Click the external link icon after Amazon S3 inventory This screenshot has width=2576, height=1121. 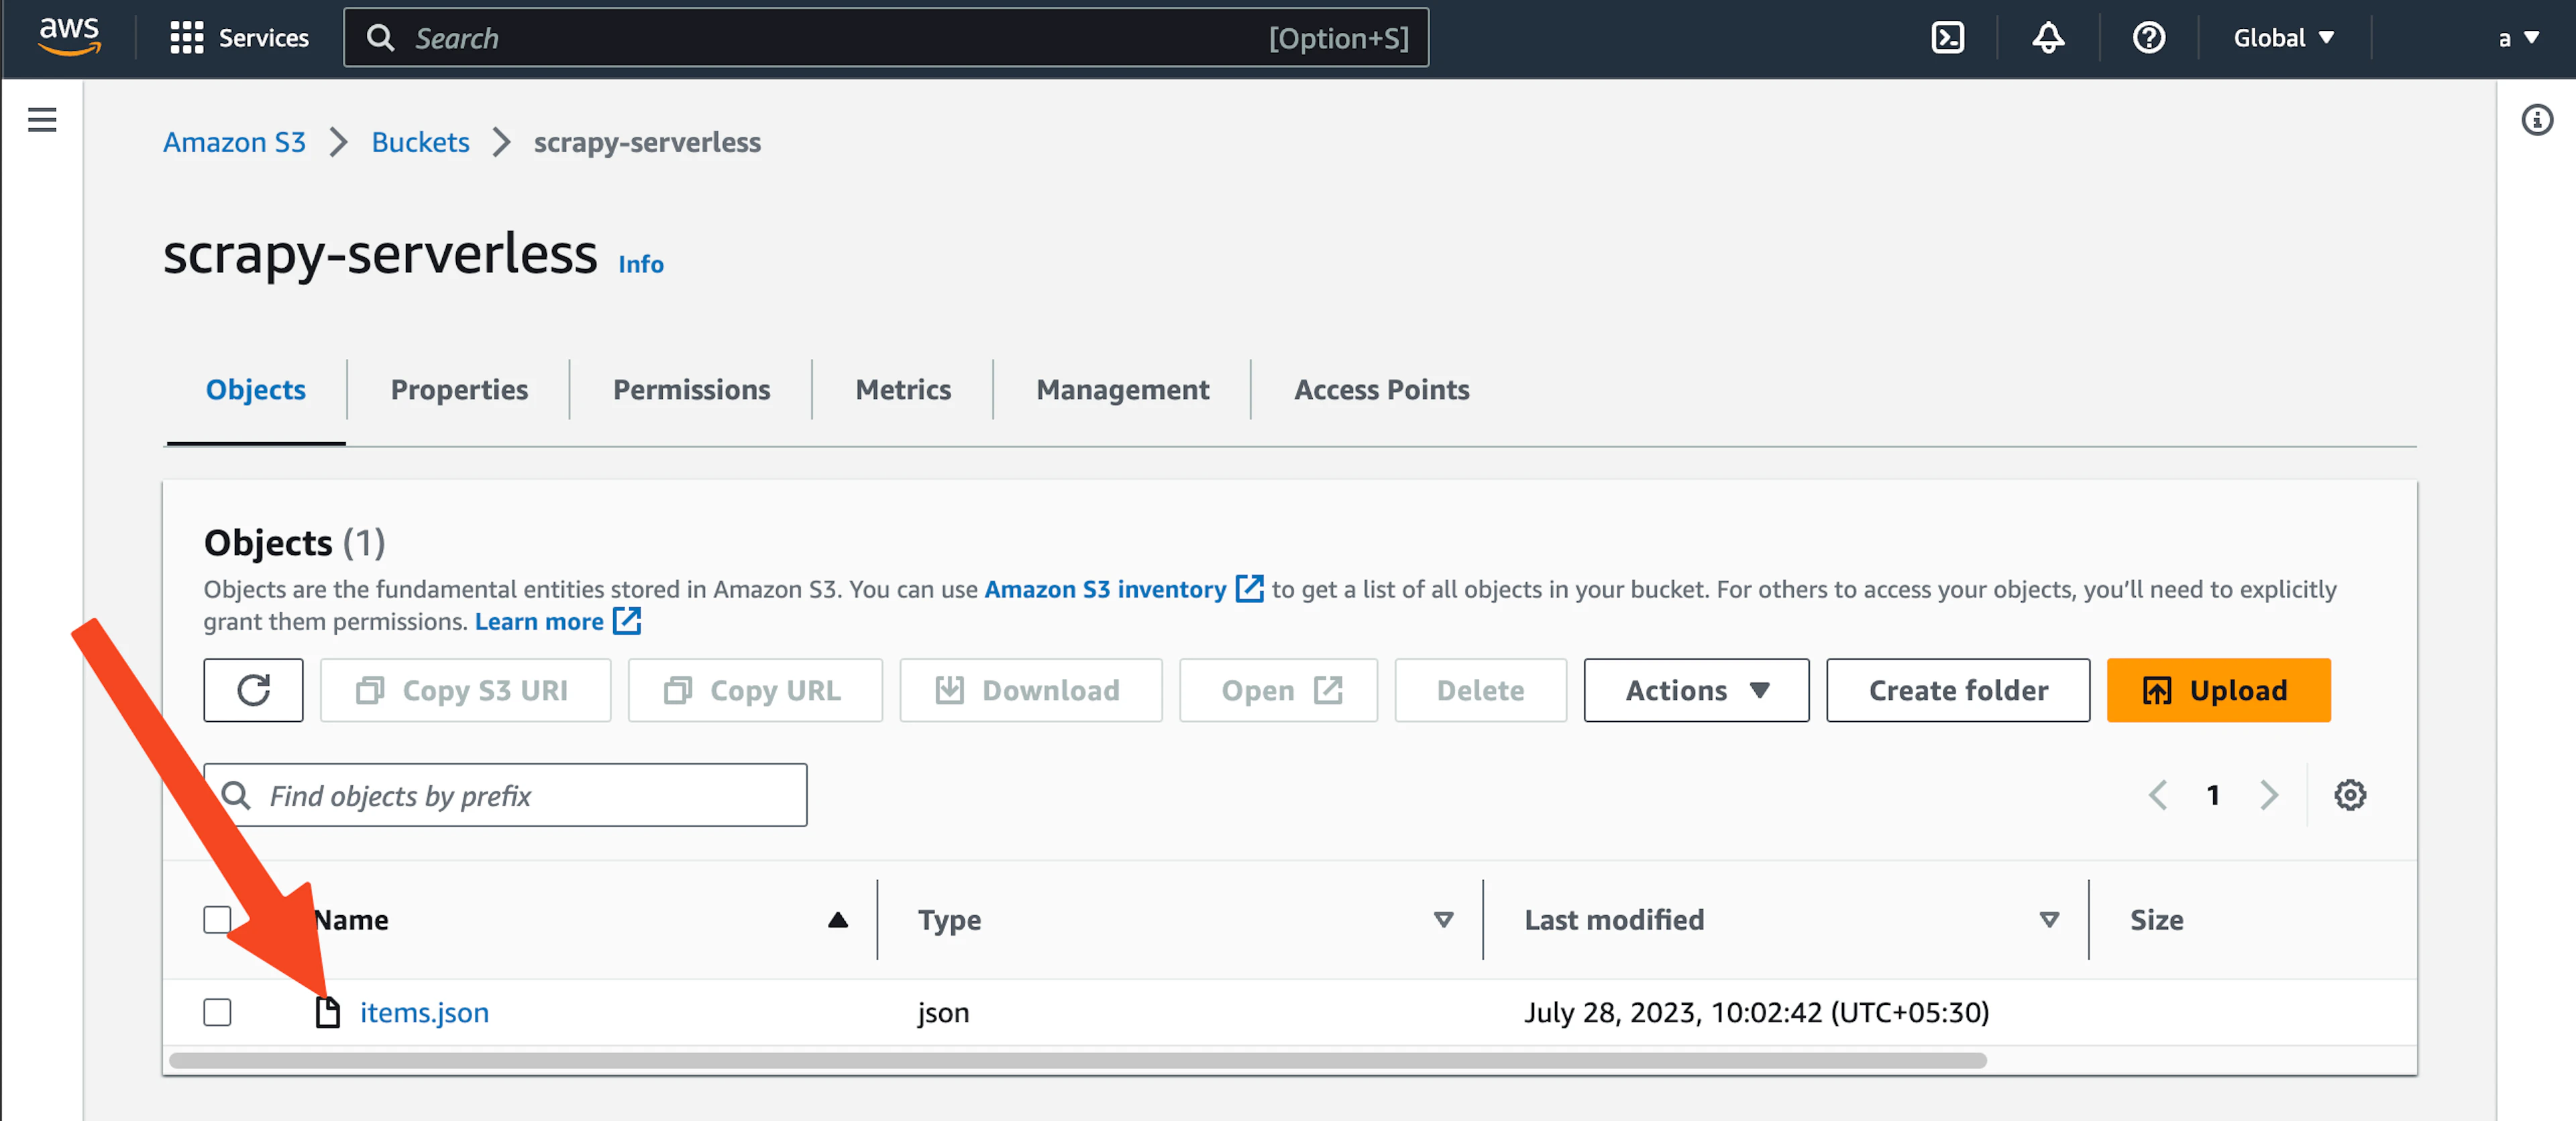click(1249, 589)
